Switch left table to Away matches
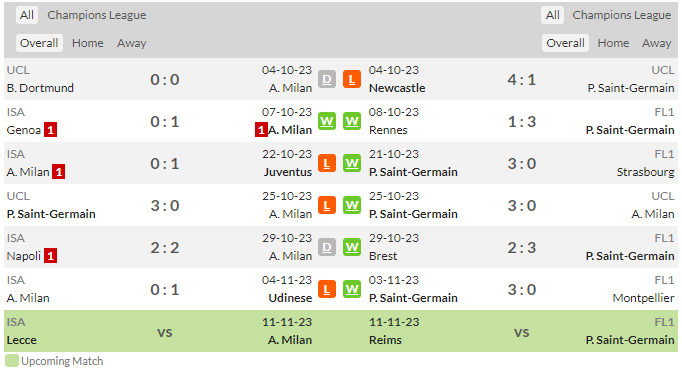Image resolution: width=682 pixels, height=382 pixels. (x=131, y=43)
